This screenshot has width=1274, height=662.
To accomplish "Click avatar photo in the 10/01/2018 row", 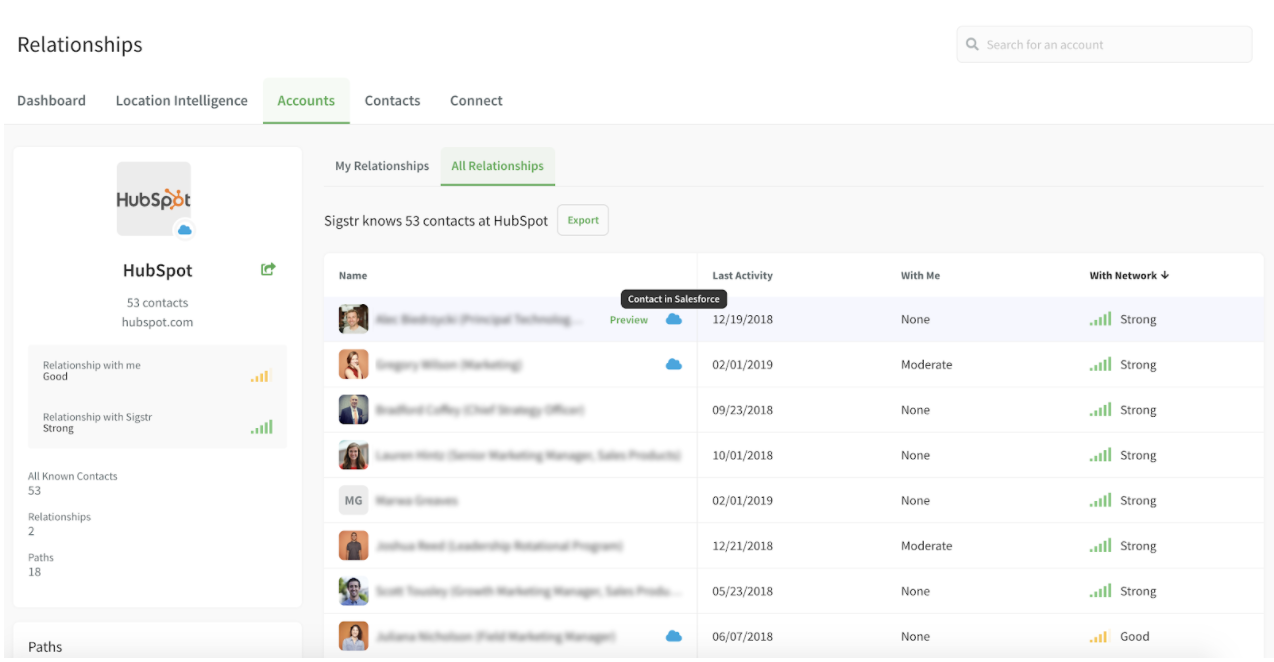I will 353,455.
